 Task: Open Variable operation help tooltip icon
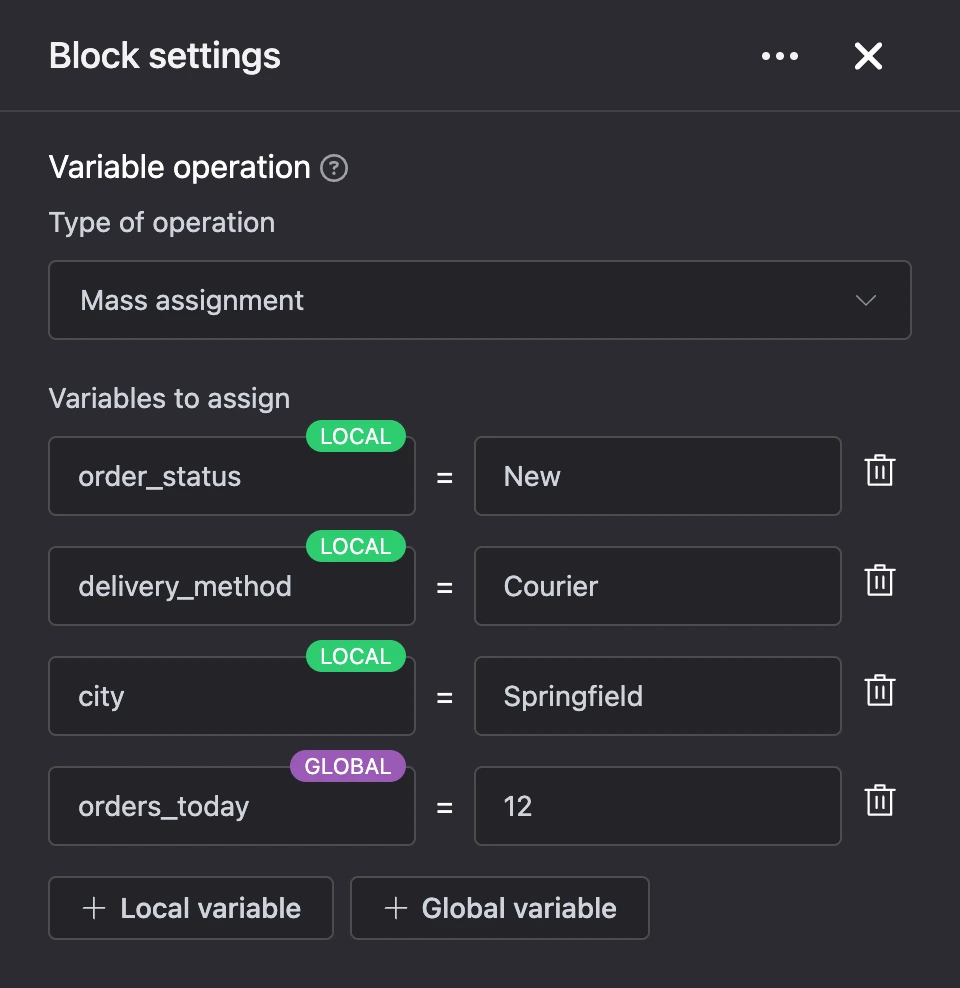coord(334,168)
